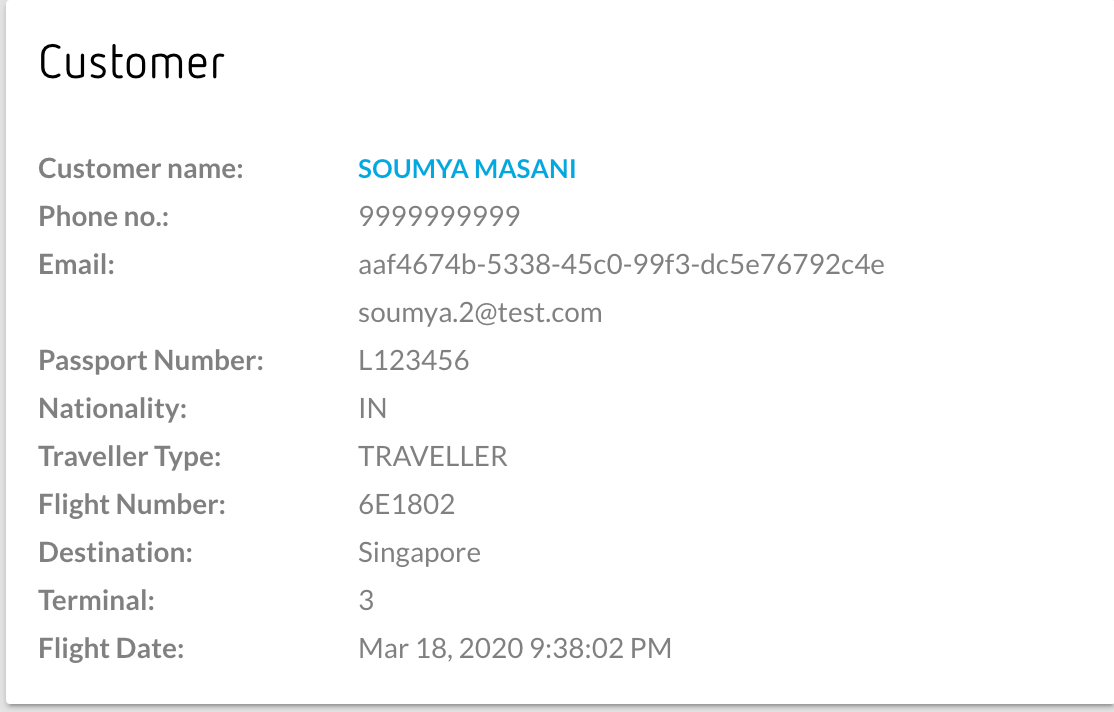1114x712 pixels.
Task: Click the terminal value 3
Action: coord(366,601)
